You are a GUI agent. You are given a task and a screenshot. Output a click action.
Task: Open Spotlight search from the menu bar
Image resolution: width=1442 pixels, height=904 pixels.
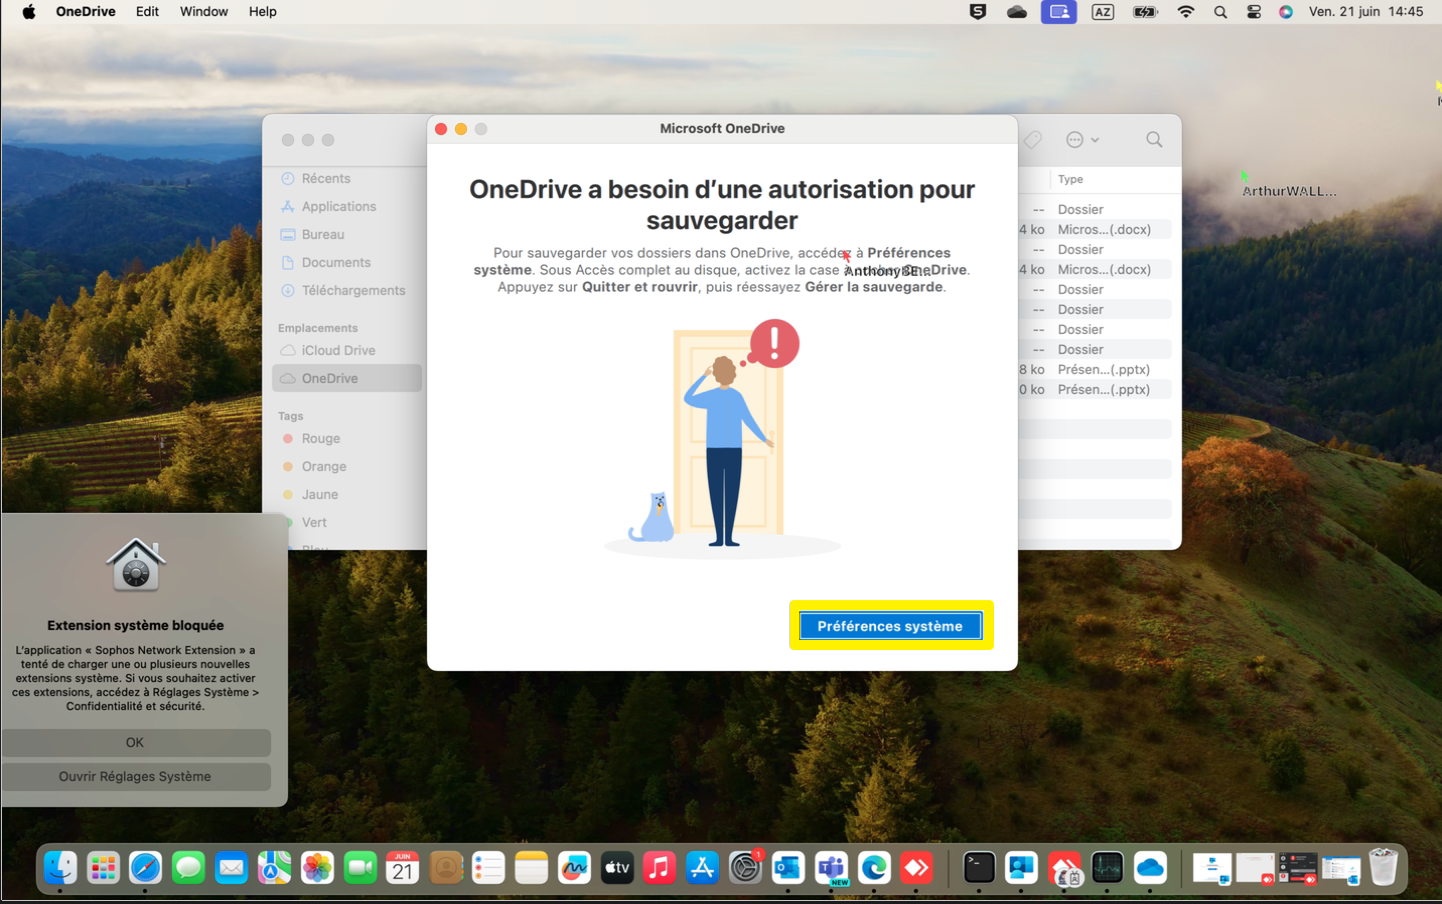tap(1220, 12)
